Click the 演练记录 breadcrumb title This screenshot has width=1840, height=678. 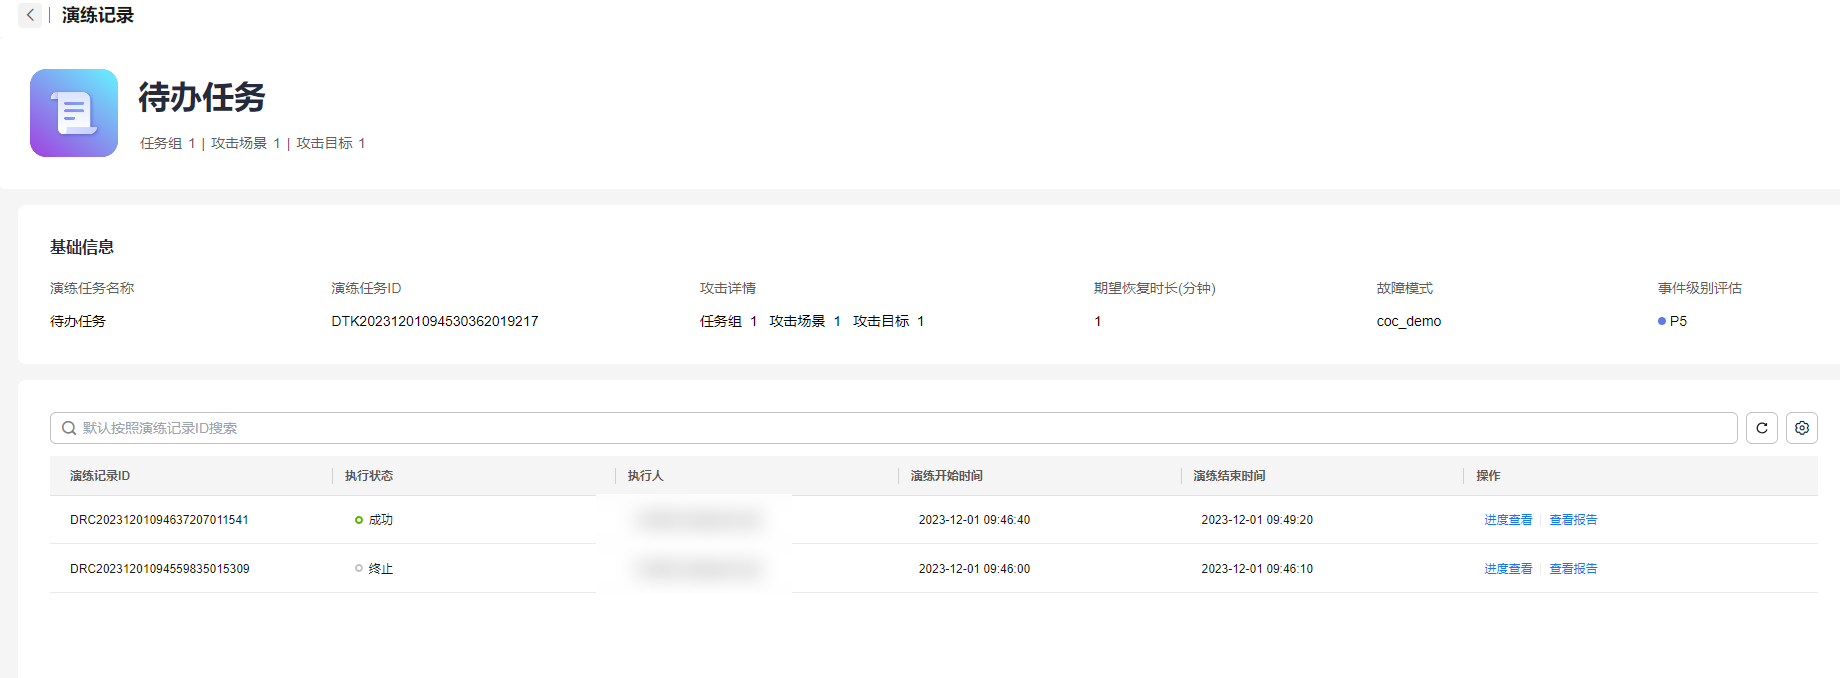point(98,15)
